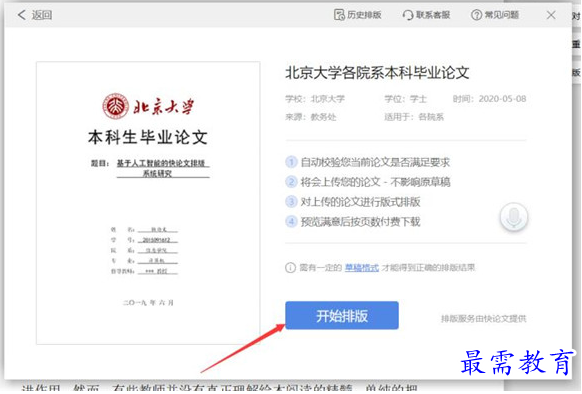This screenshot has width=582, height=394.
Task: Select the thesis cover page thumbnail
Action: click(148, 203)
